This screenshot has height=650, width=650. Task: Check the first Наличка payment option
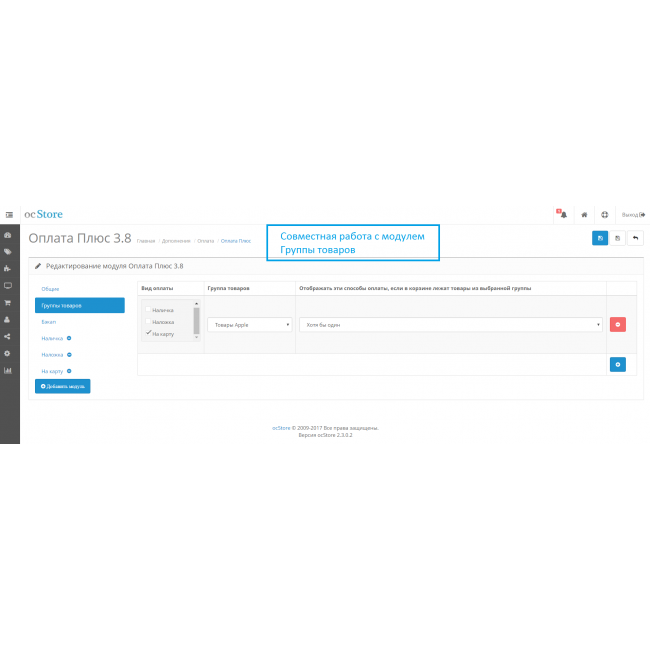[x=149, y=311]
